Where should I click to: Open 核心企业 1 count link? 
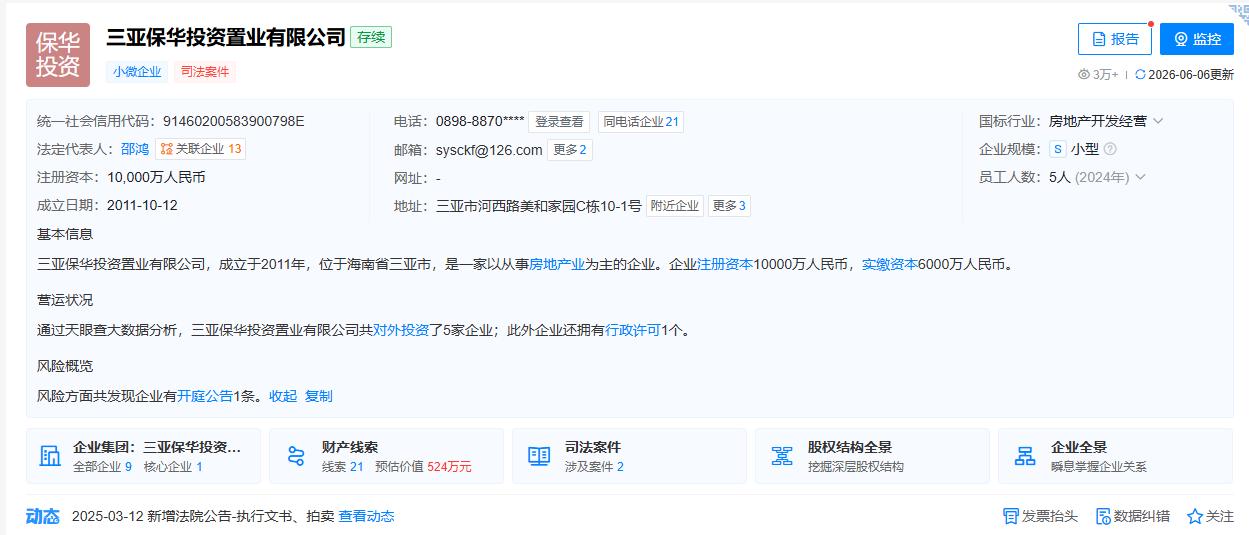coord(173,467)
